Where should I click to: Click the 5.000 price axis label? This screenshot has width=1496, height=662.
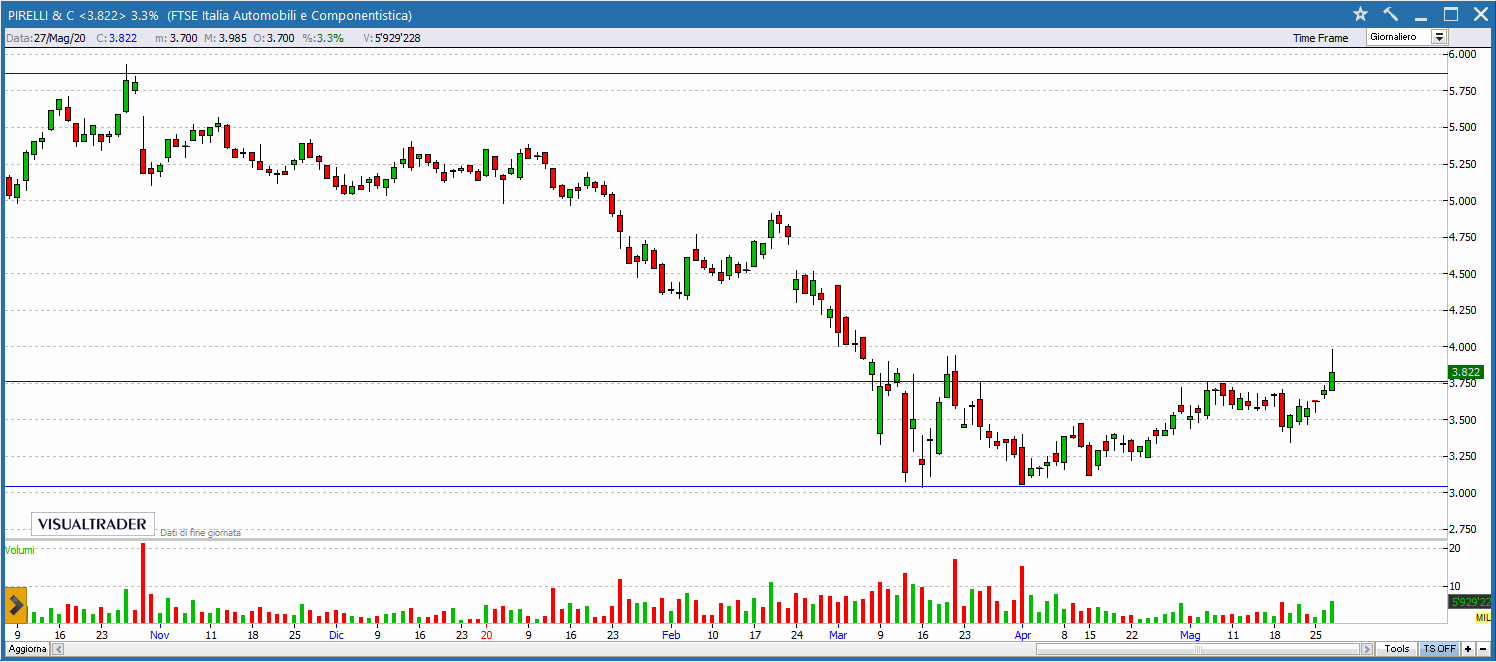(x=1462, y=201)
